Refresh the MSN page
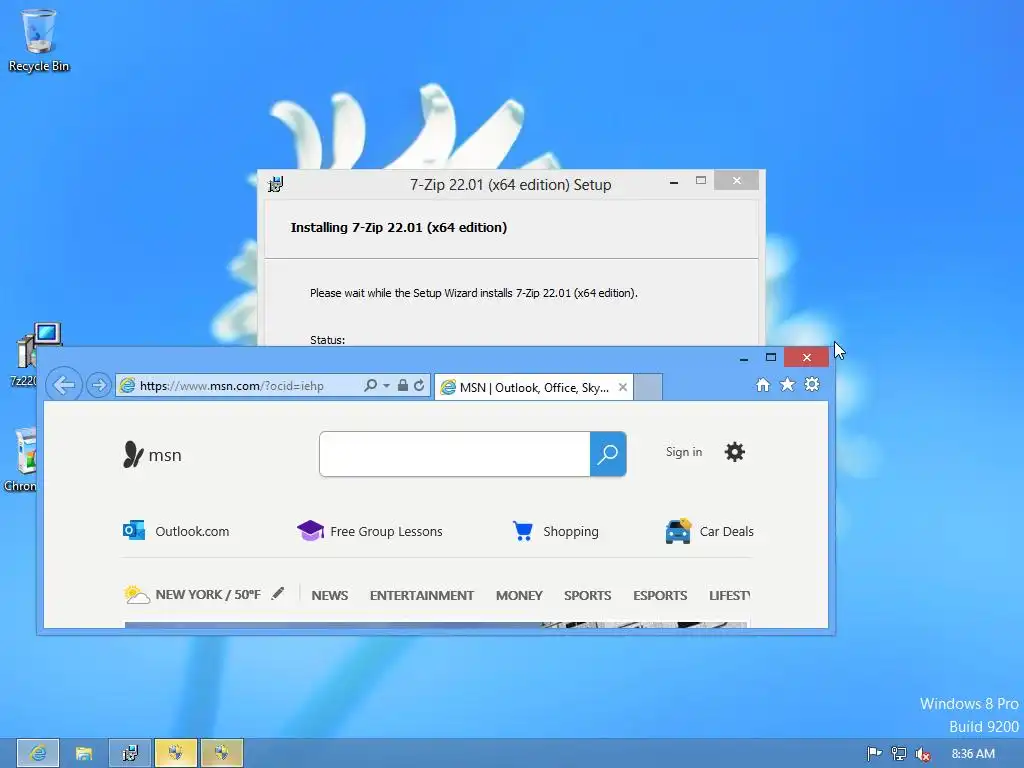The height and width of the screenshot is (768, 1024). click(419, 385)
